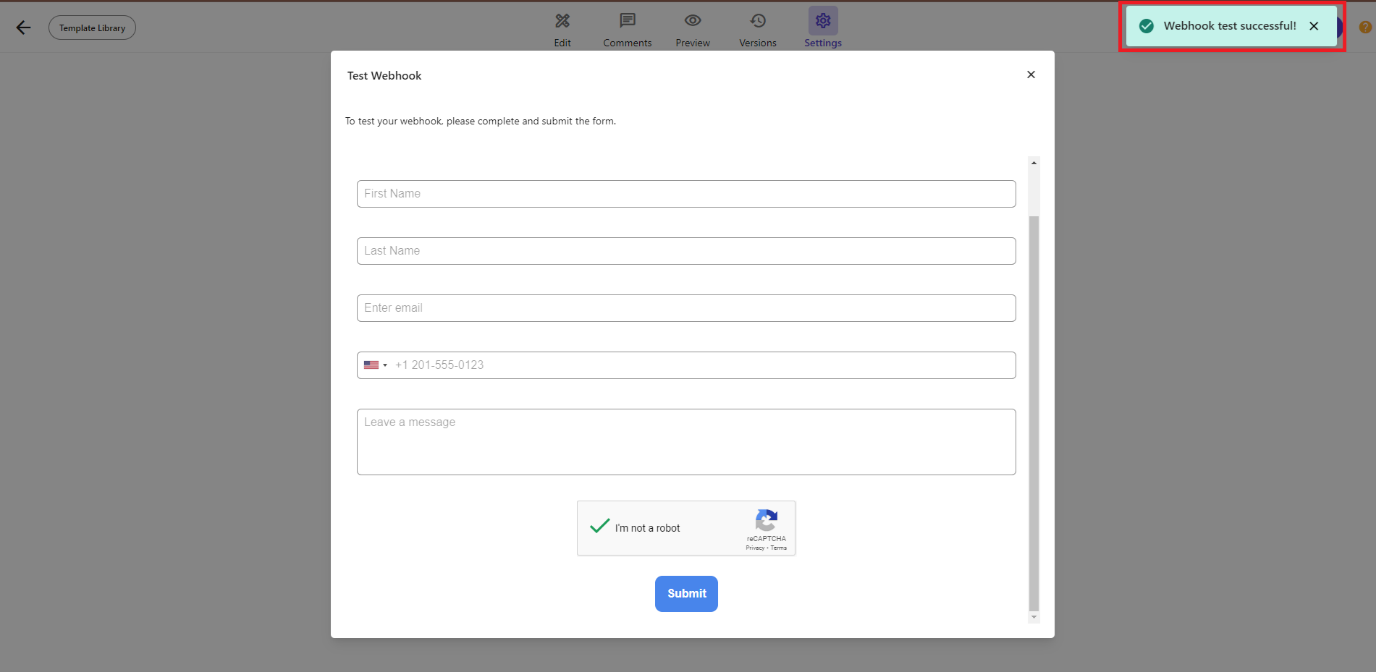Open the Settings gear icon

click(x=823, y=21)
